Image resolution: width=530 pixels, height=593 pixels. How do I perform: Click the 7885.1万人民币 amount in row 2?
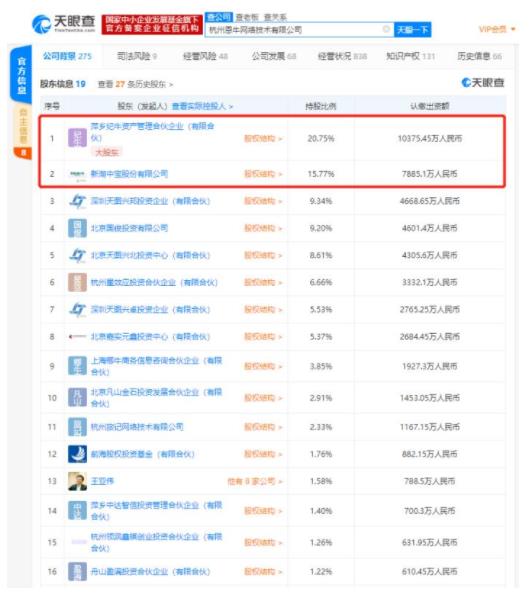click(429, 174)
